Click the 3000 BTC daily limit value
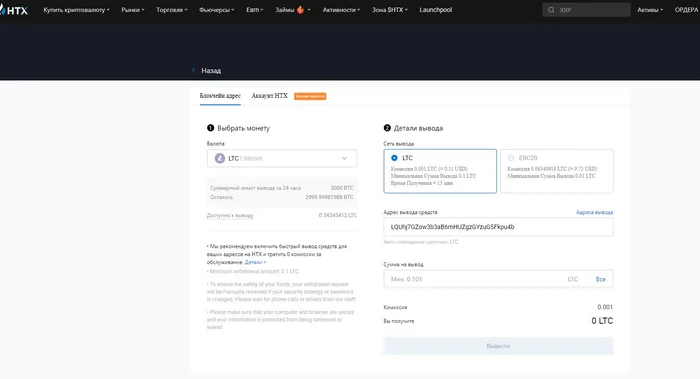Viewport: 700px width, 379px height. [342, 188]
